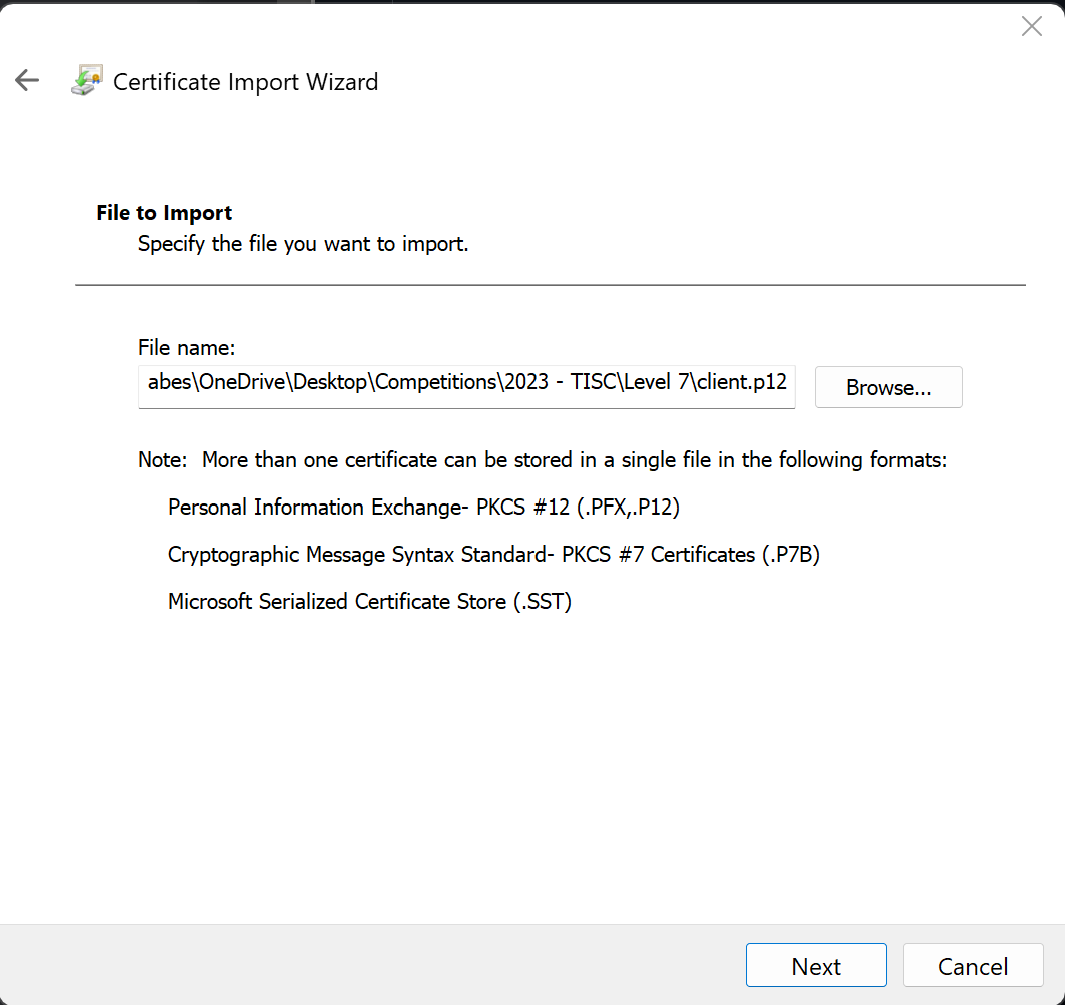Click the horizontal divider below the heading
This screenshot has width=1066, height=1006.
click(550, 285)
